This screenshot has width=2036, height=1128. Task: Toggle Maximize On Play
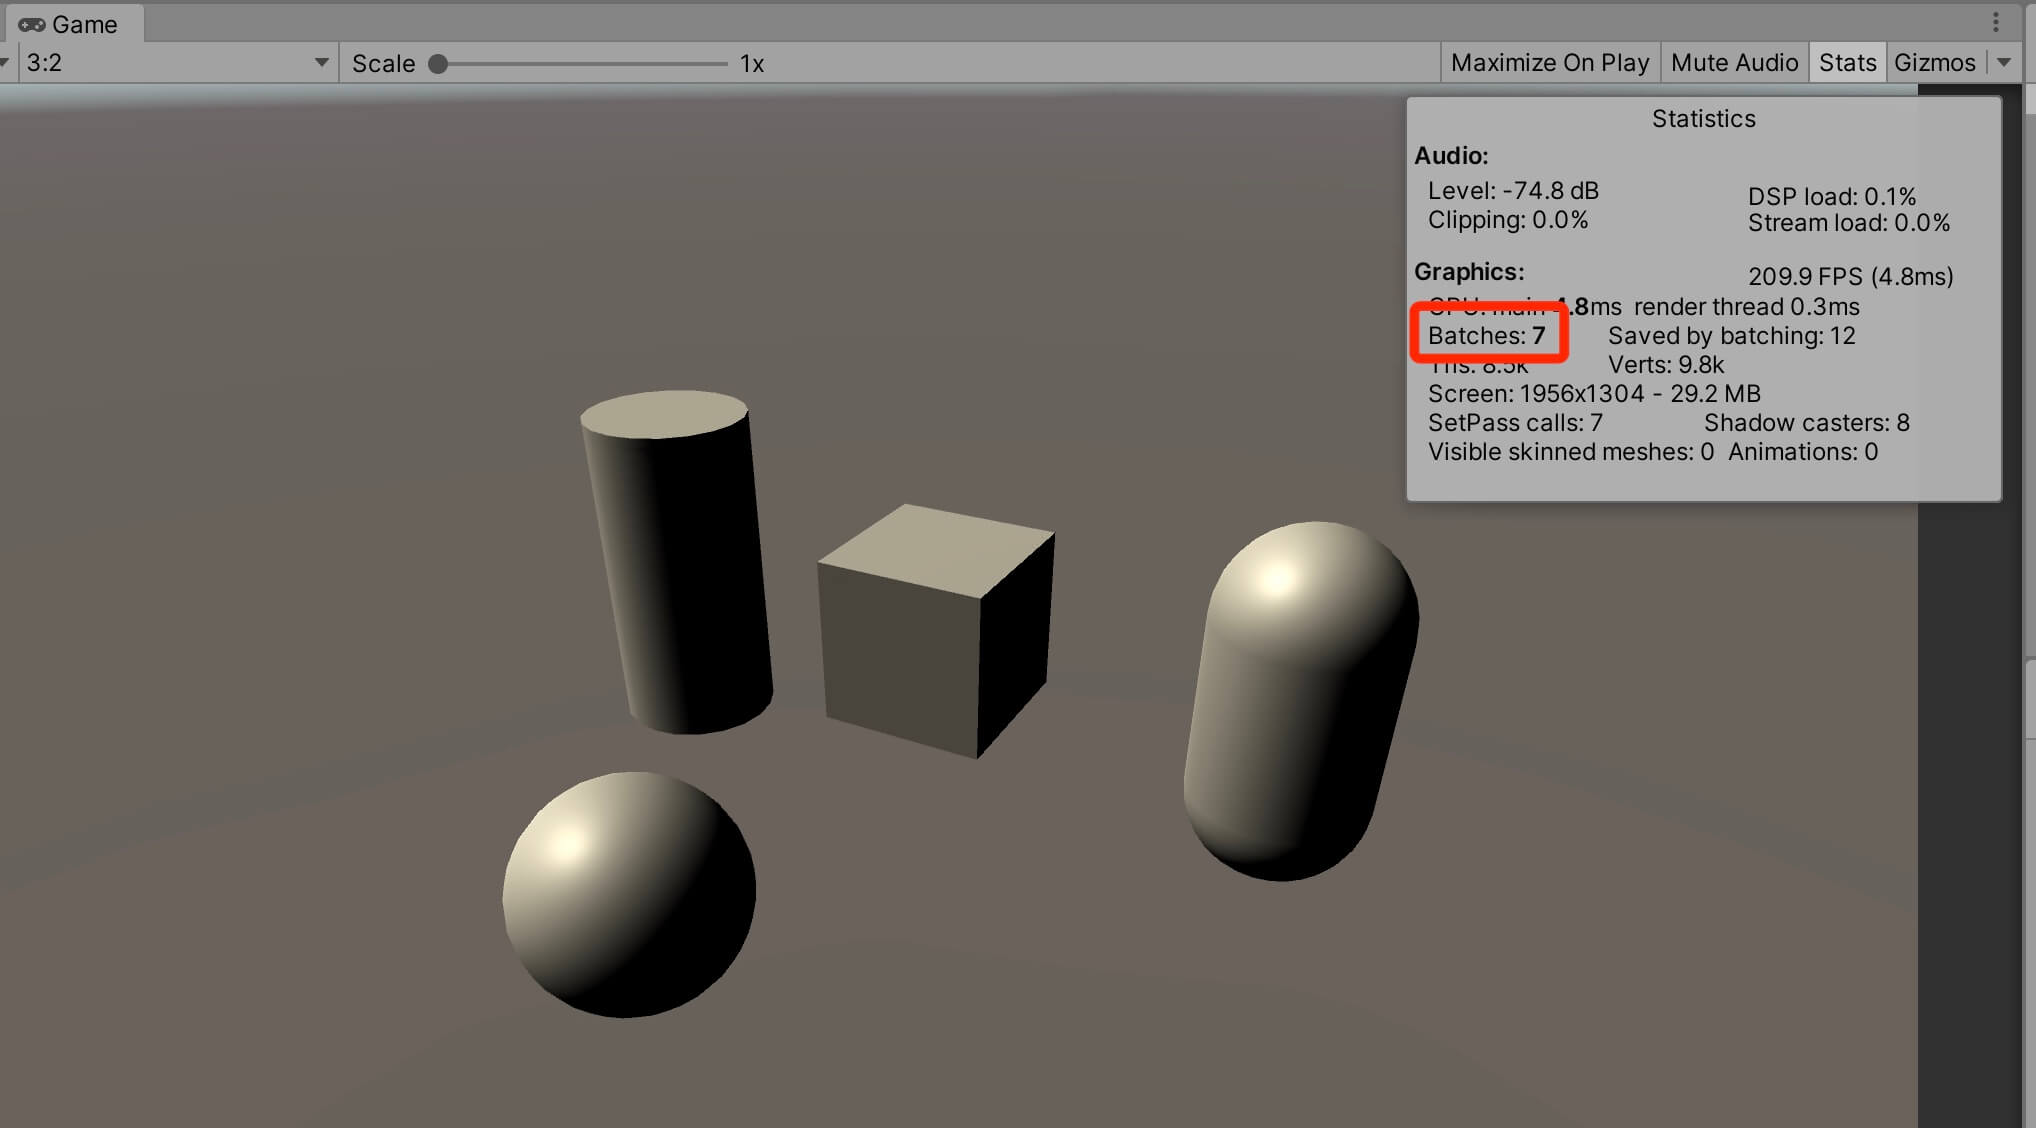pos(1550,63)
